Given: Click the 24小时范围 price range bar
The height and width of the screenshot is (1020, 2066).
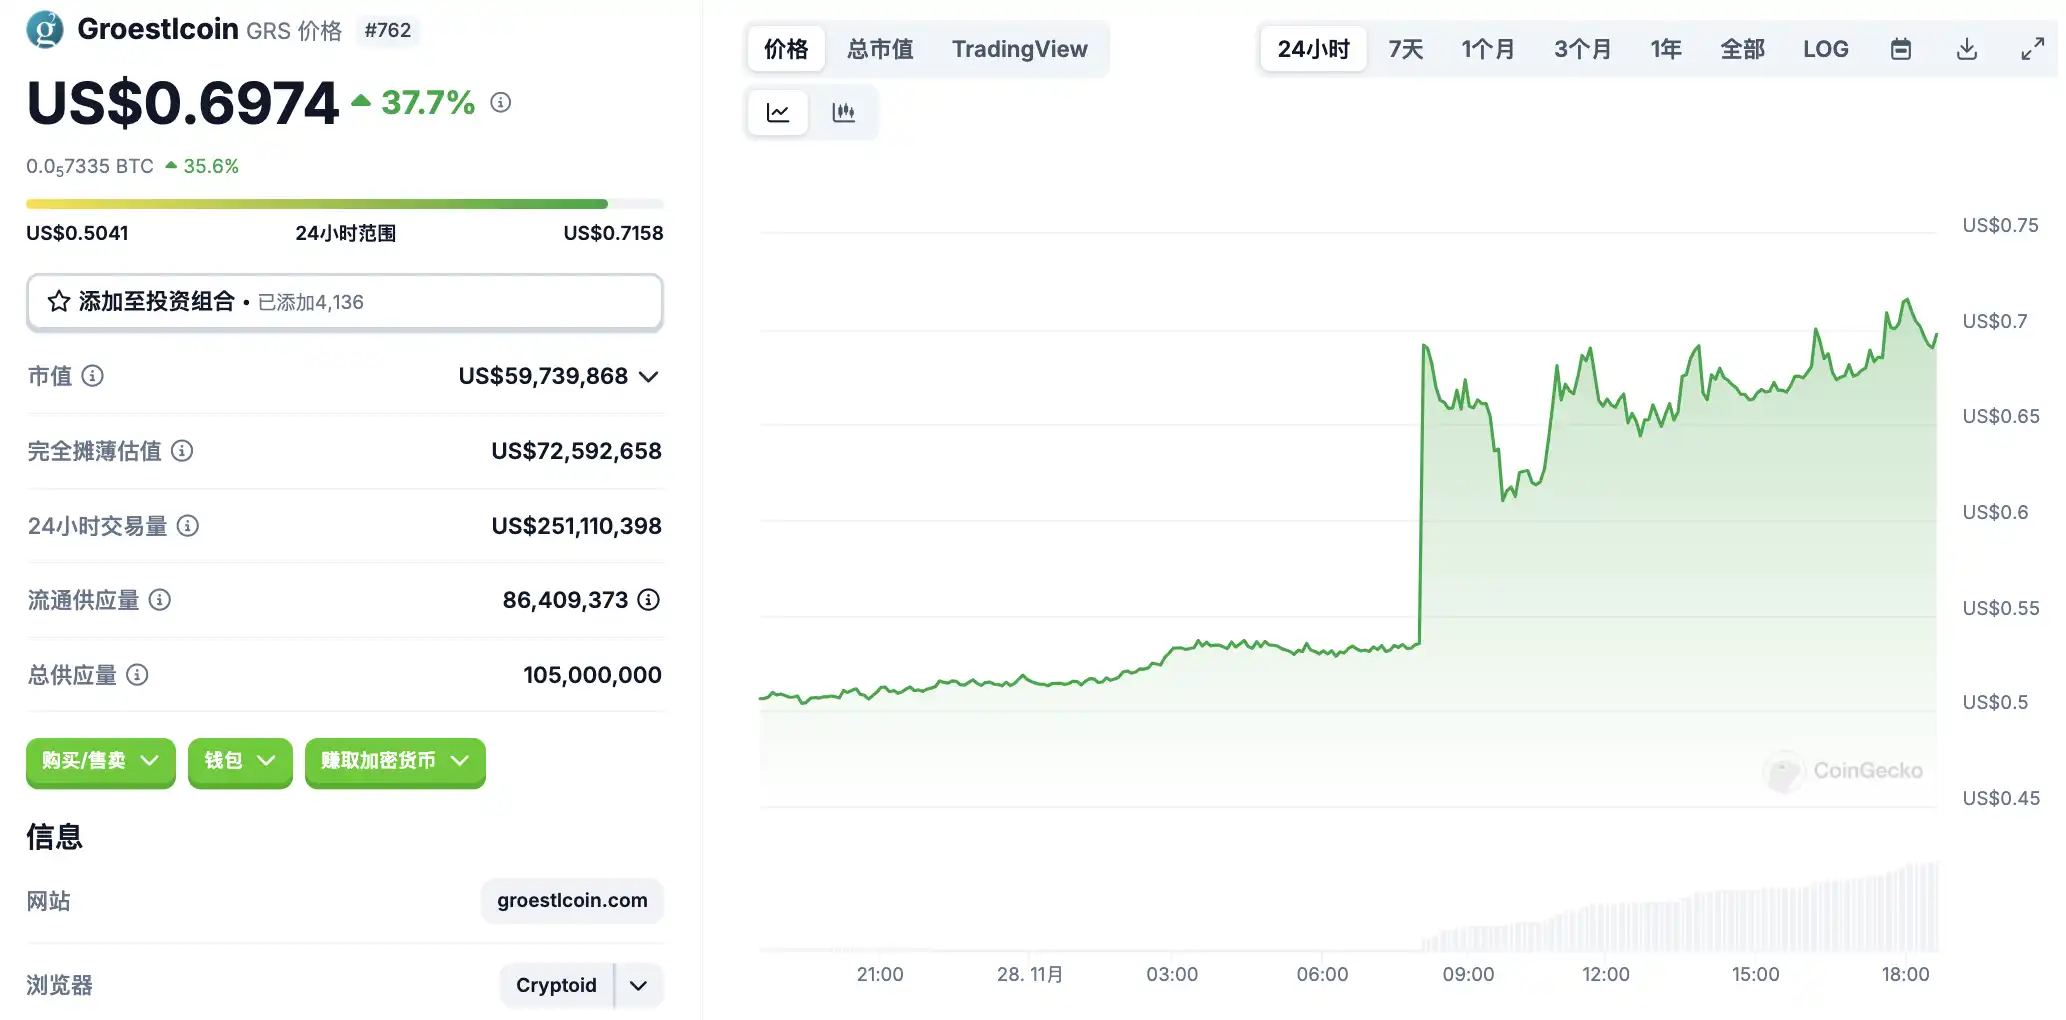Looking at the screenshot, I should (x=344, y=204).
